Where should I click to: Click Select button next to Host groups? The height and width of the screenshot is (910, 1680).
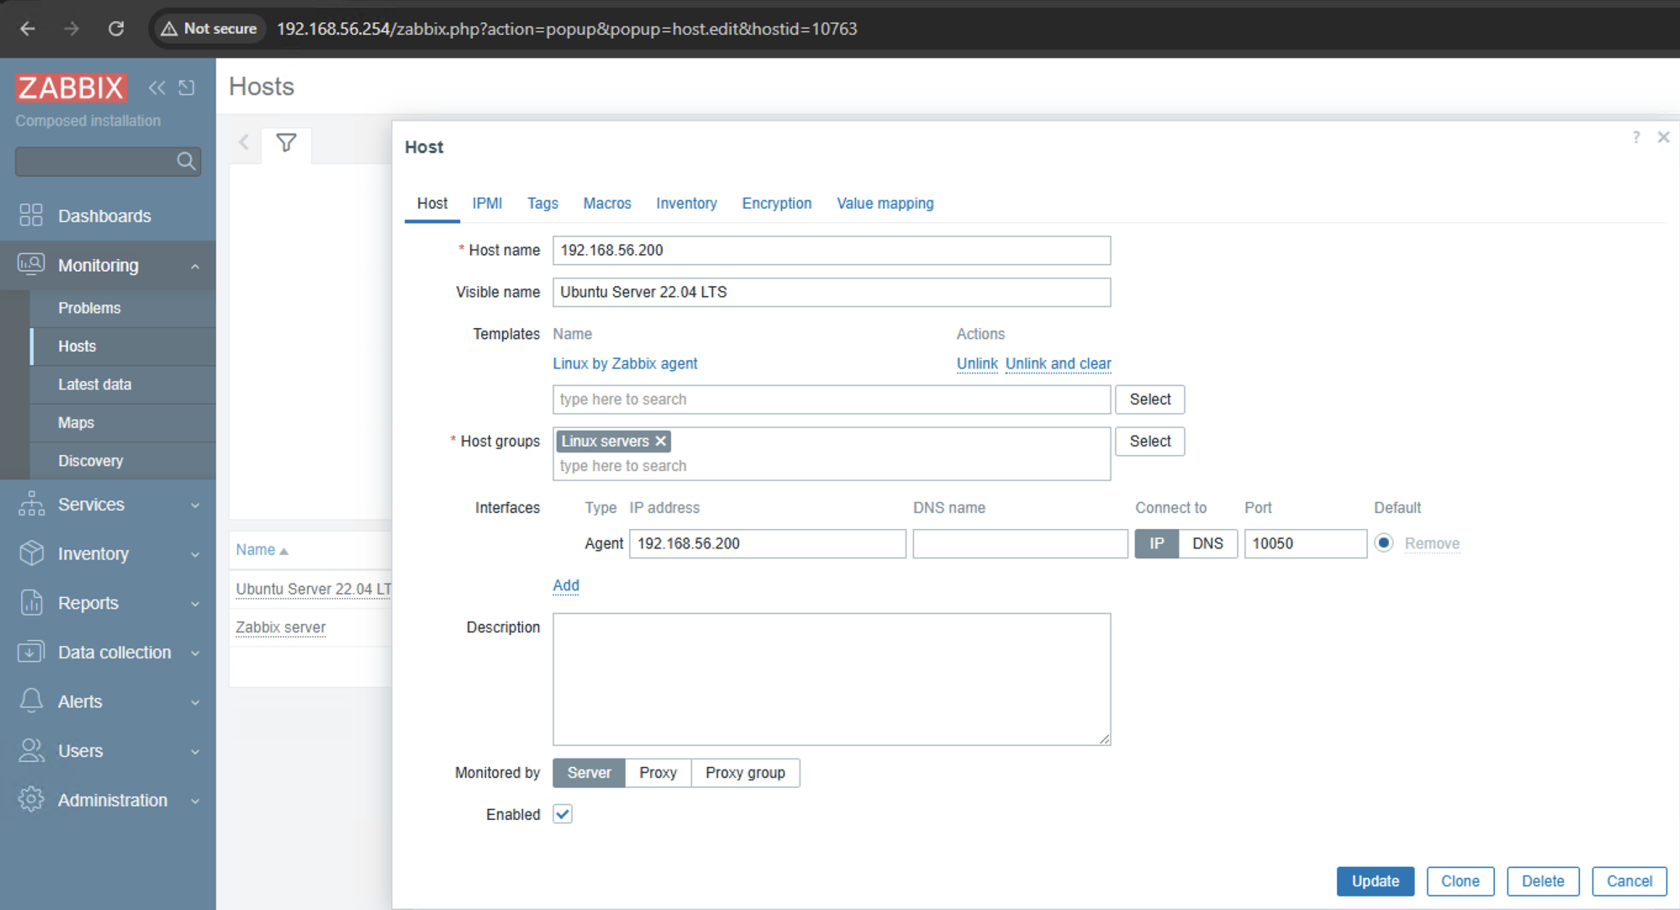tap(1150, 441)
